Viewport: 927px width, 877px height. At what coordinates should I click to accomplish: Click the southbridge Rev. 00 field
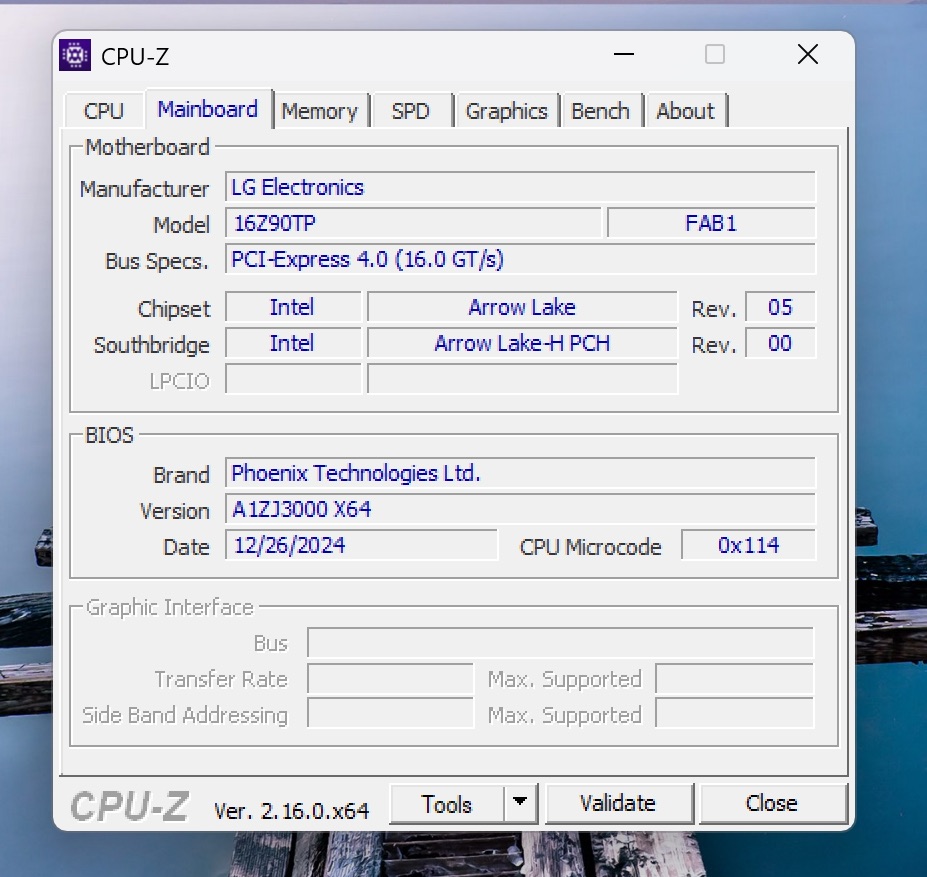pyautogui.click(x=780, y=344)
